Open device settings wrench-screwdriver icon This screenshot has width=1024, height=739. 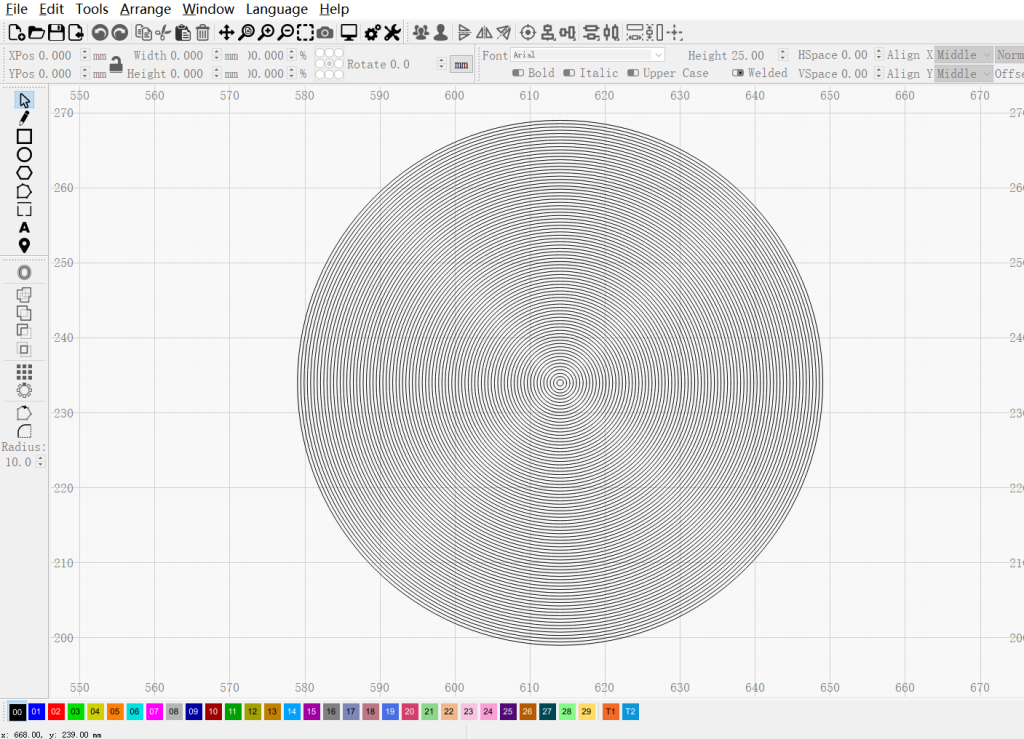[392, 33]
